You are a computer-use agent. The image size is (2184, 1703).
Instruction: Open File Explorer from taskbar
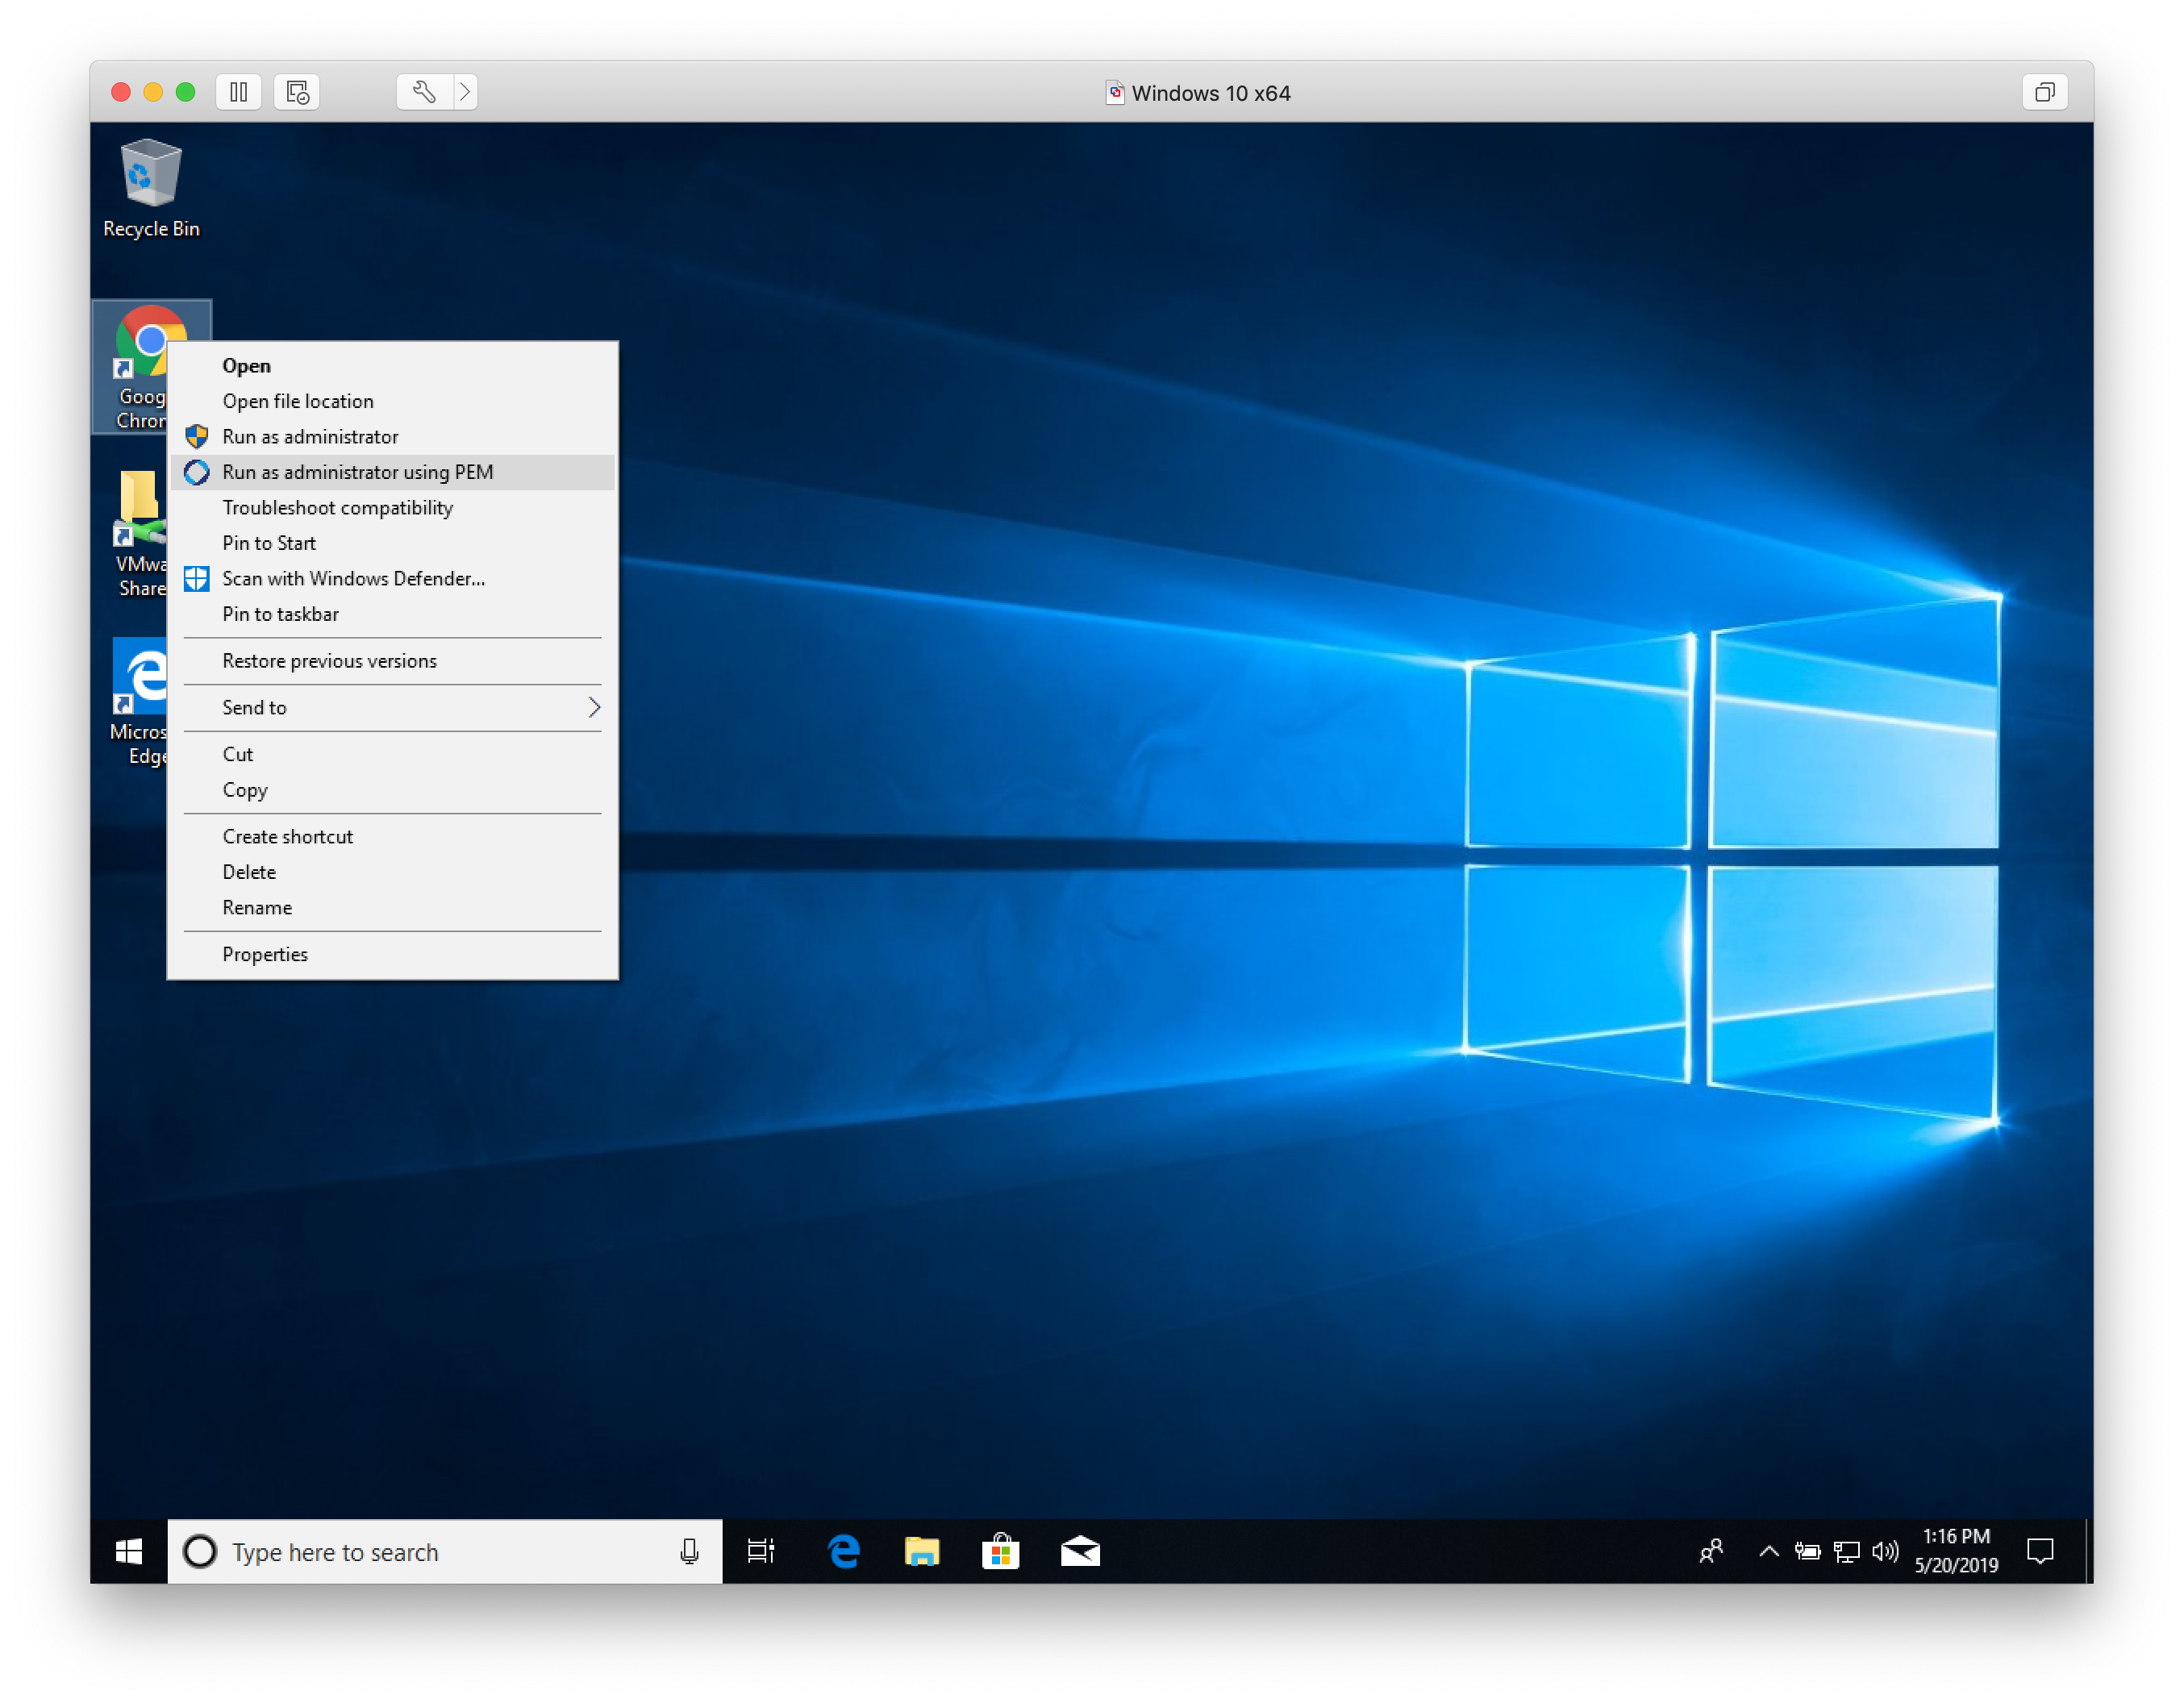pyautogui.click(x=921, y=1551)
